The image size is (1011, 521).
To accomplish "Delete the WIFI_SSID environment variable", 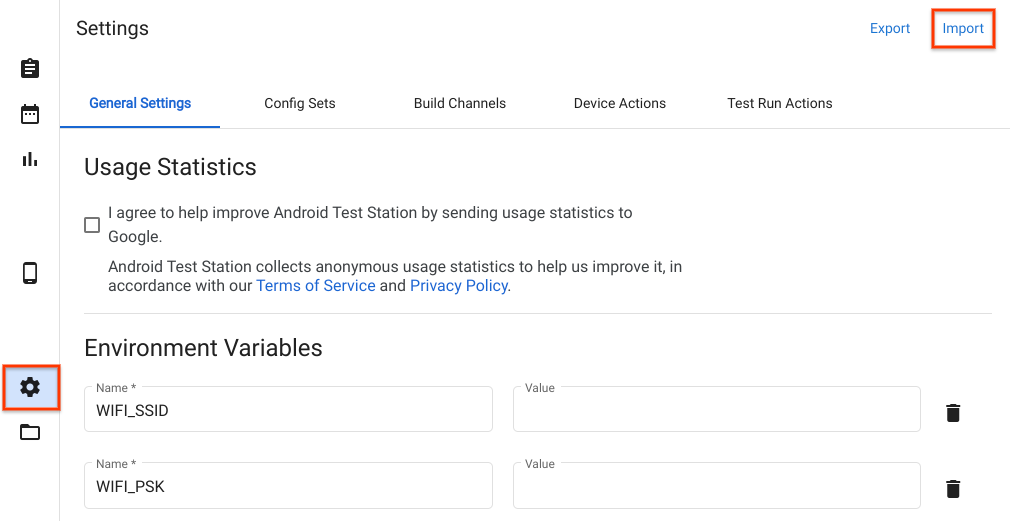I will 953,413.
